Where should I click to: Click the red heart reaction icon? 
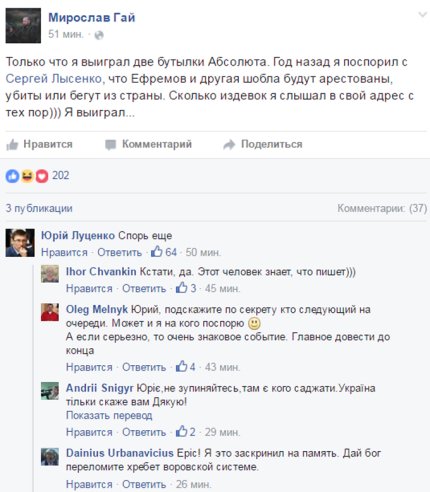[42, 176]
